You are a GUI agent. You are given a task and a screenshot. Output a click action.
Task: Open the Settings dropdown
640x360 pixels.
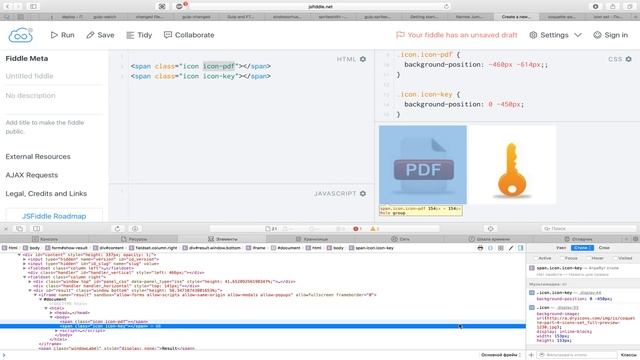coord(555,35)
